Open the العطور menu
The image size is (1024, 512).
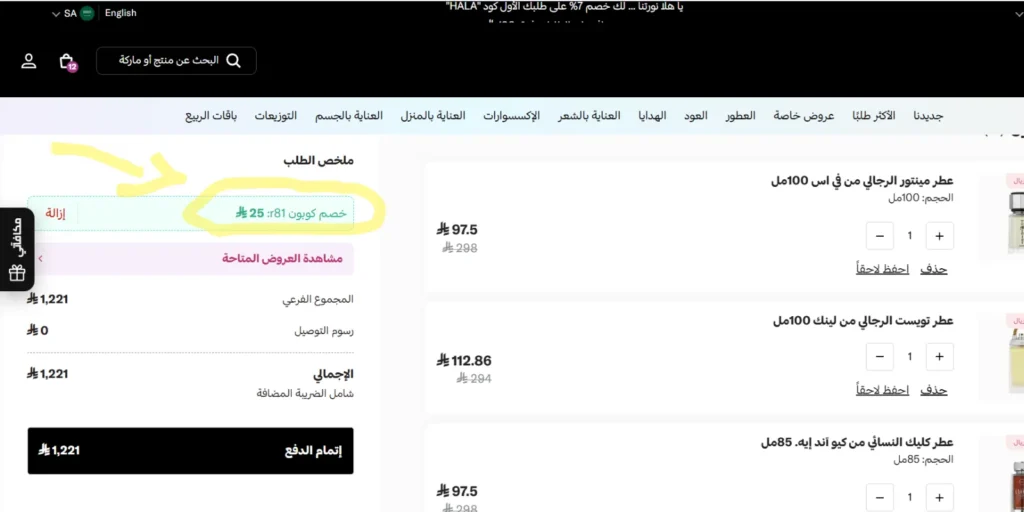pos(741,116)
